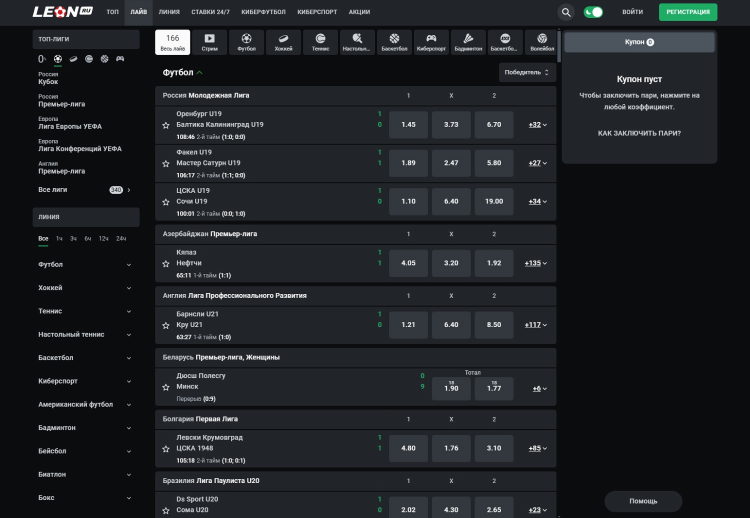Click the main content vertical scrollbar
The image size is (750, 518).
point(558,46)
